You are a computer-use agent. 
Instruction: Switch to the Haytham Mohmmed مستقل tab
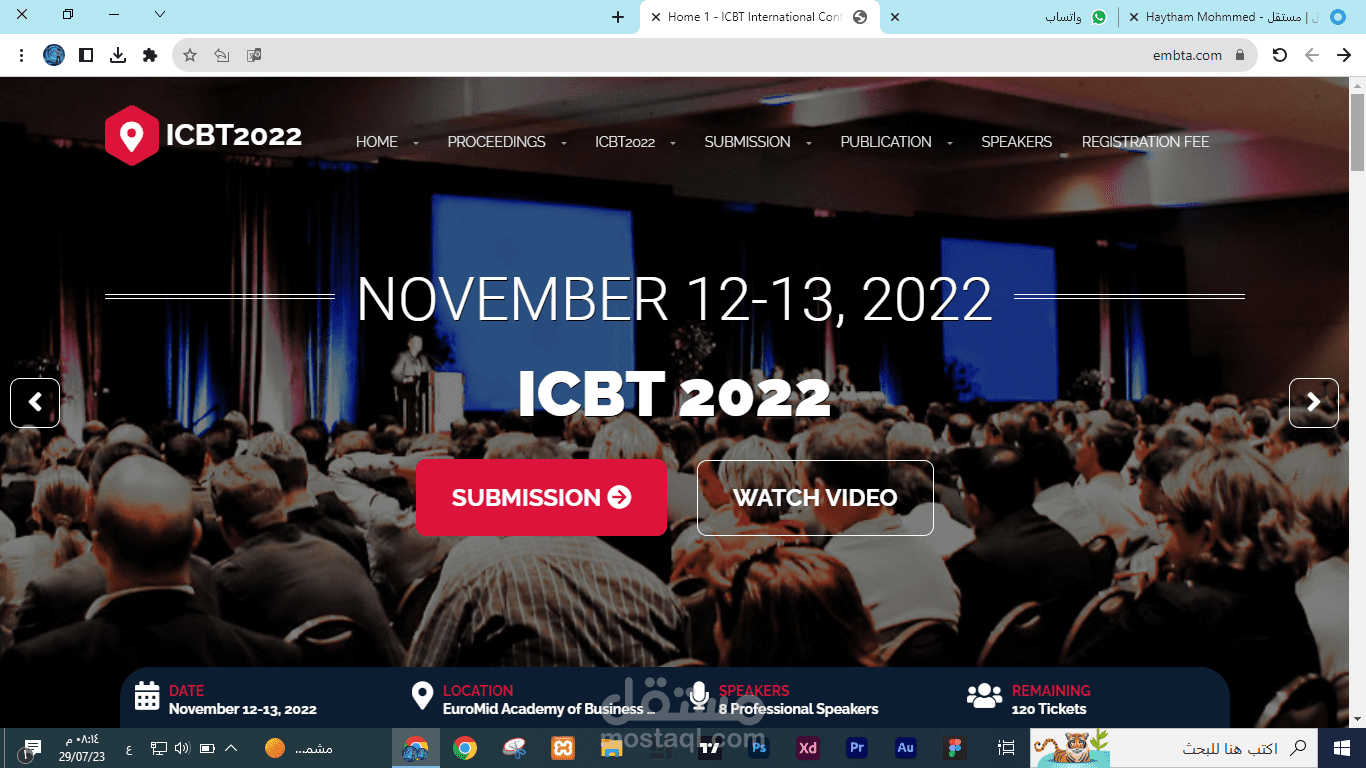(1240, 17)
